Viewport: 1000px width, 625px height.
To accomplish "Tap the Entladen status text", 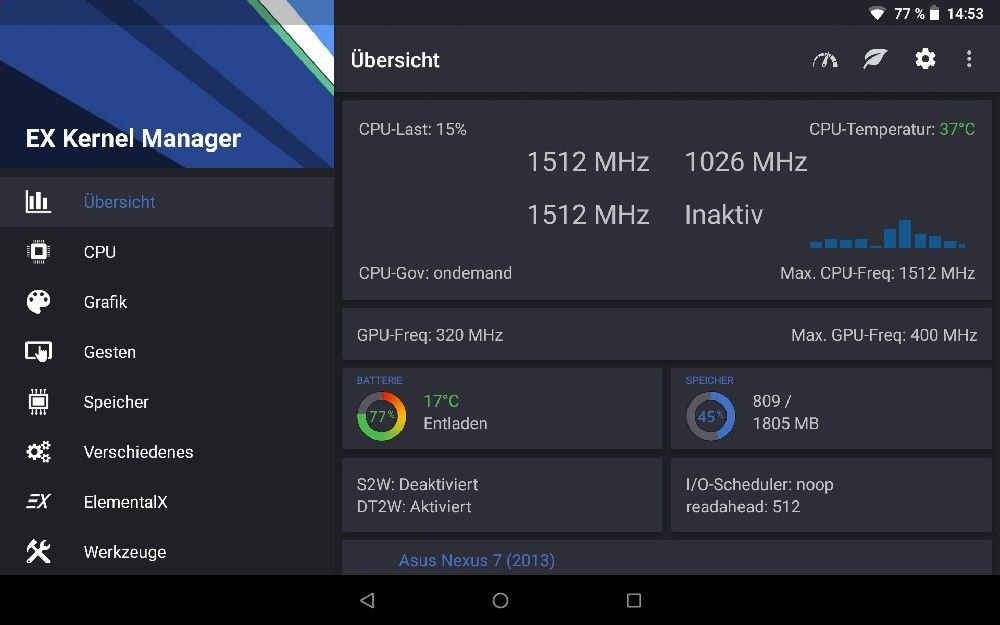I will coord(455,423).
